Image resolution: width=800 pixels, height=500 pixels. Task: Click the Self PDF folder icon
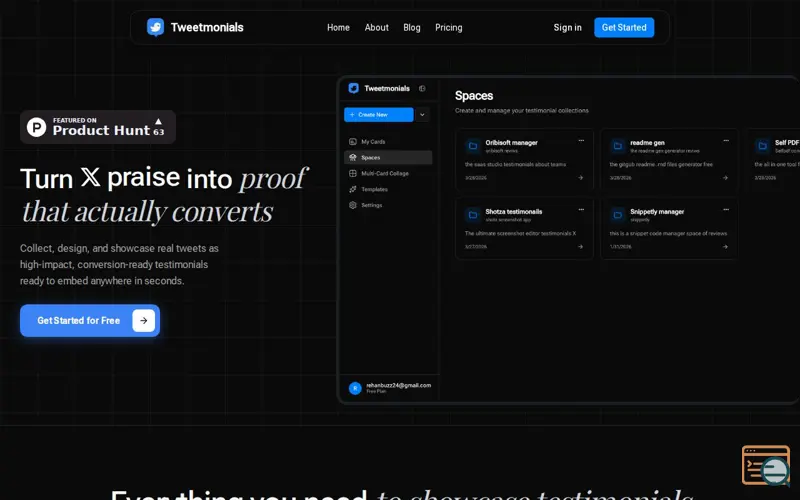[763, 146]
